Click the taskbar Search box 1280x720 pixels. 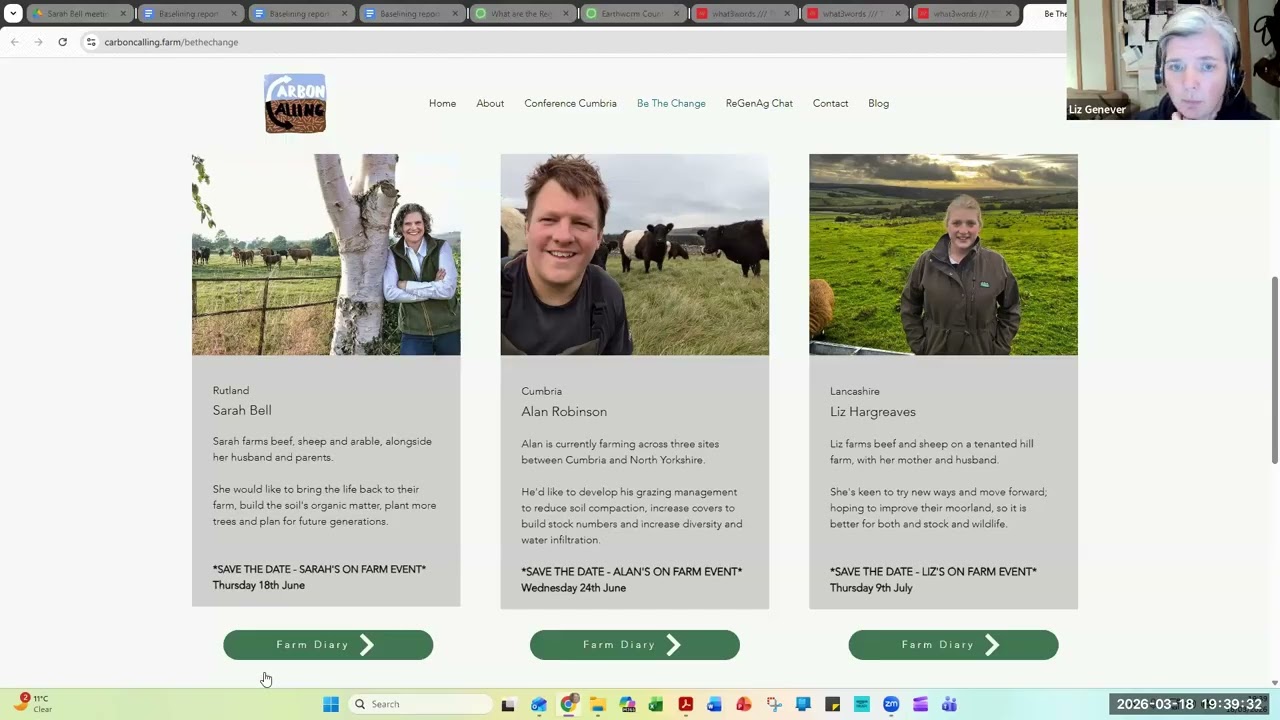(x=421, y=704)
